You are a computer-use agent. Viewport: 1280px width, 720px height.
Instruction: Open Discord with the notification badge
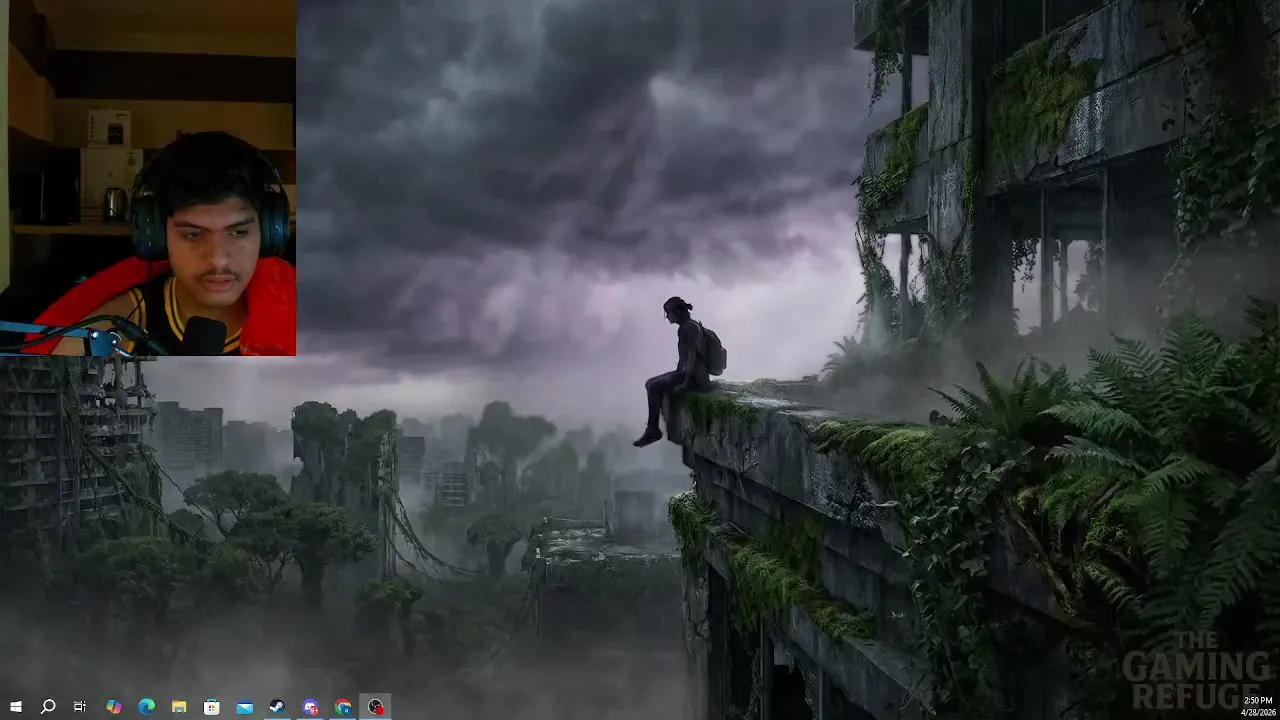coord(310,707)
